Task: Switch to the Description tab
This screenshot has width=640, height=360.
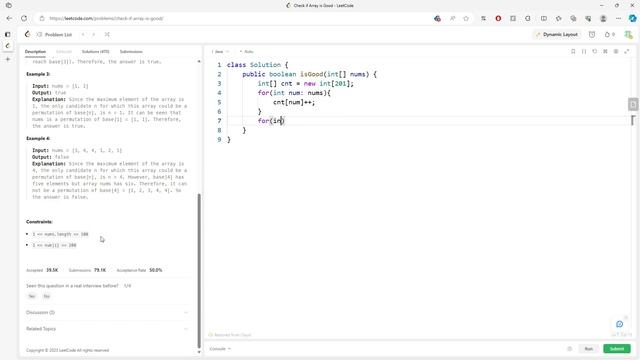Action: (35, 52)
